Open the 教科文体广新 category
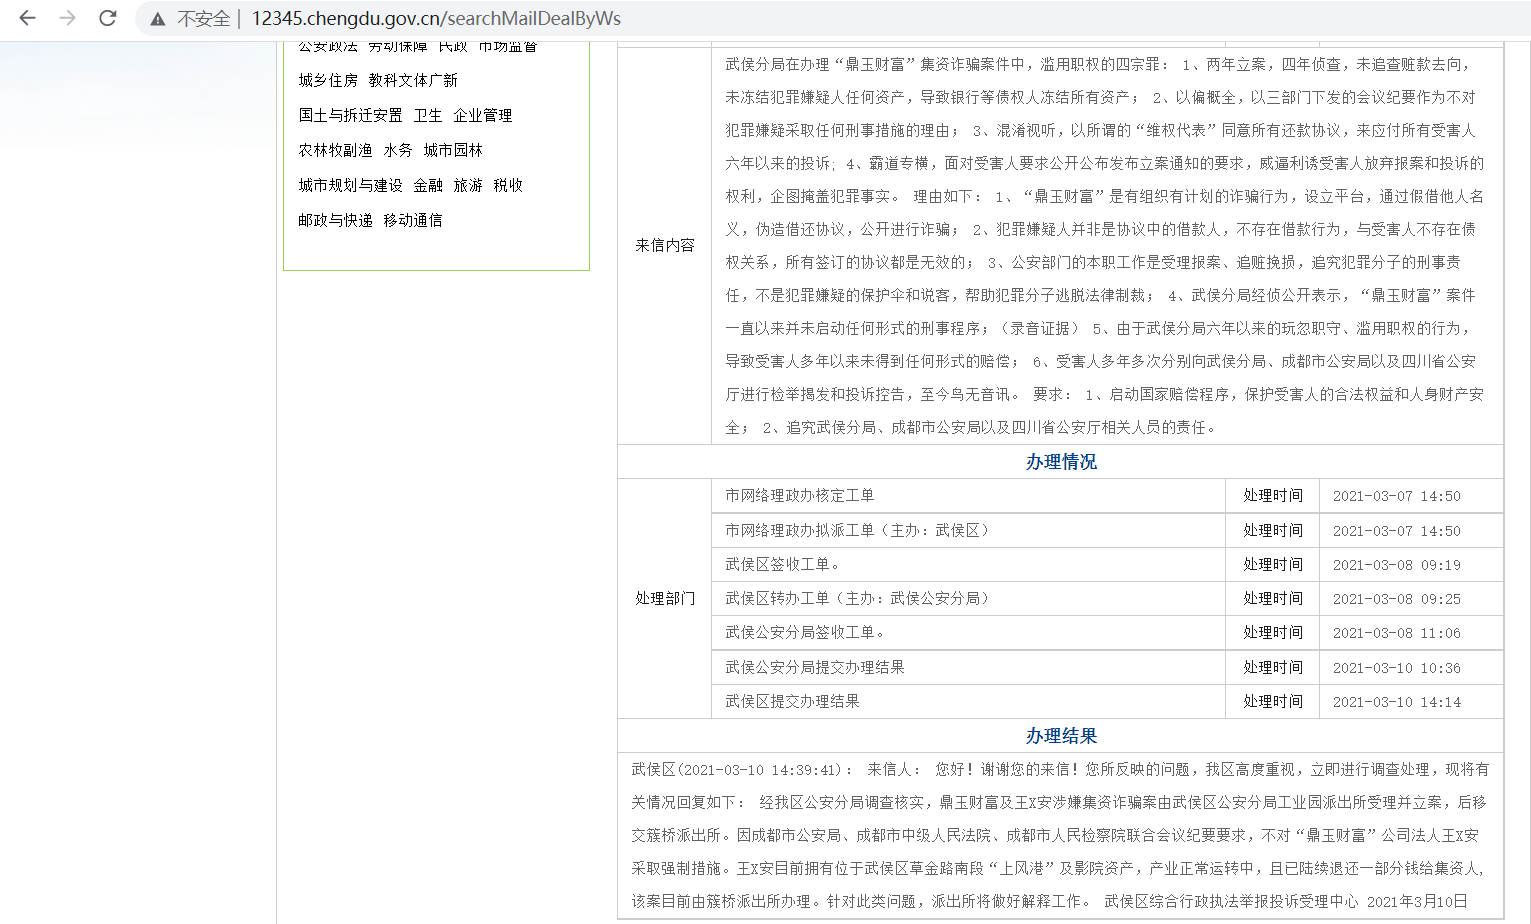 (x=412, y=80)
